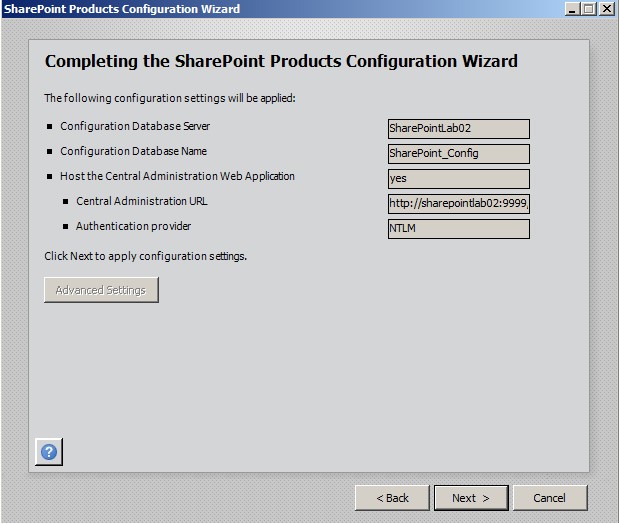The image size is (619, 523).
Task: Click the Host Central Administration Web Application label
Action: [x=177, y=177]
